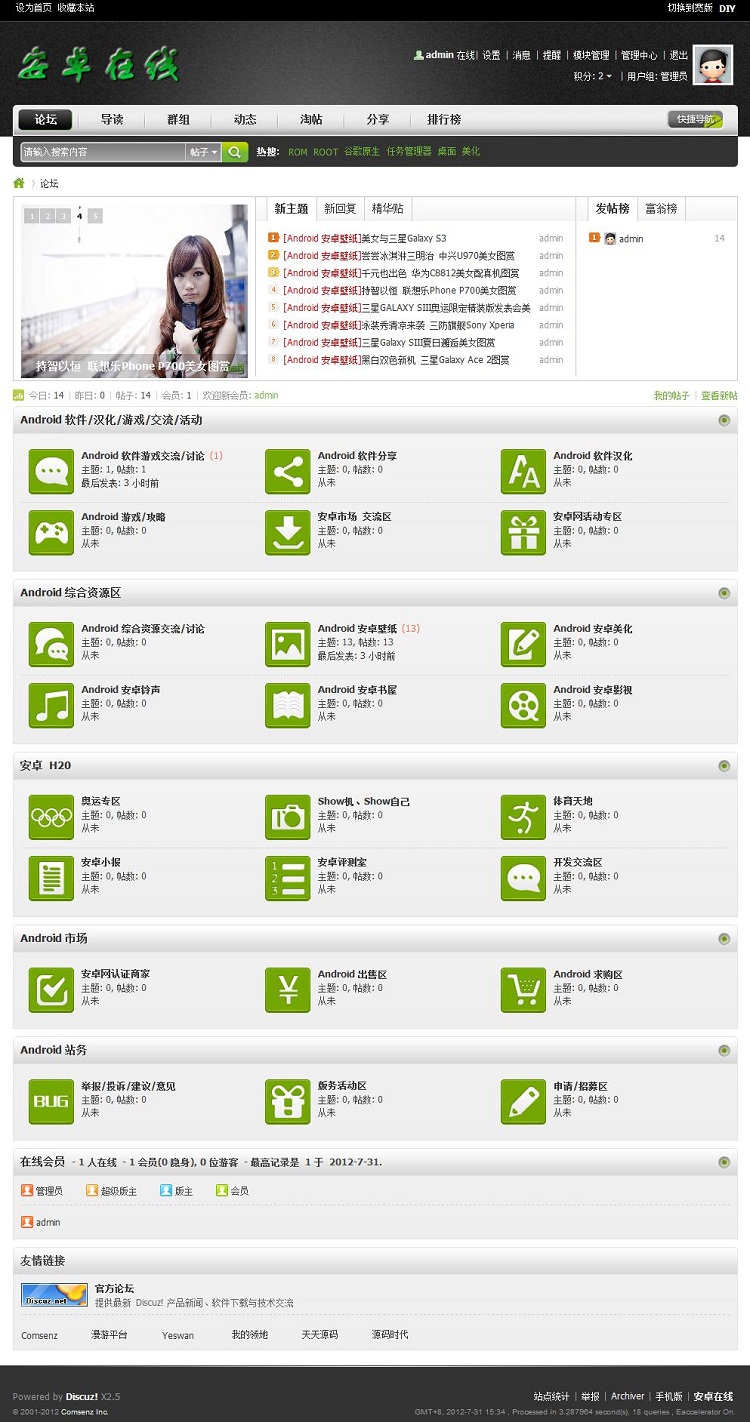Open the Android 安卓影视 film reel icon
Viewport: 750px width, 1422px height.
[x=524, y=705]
